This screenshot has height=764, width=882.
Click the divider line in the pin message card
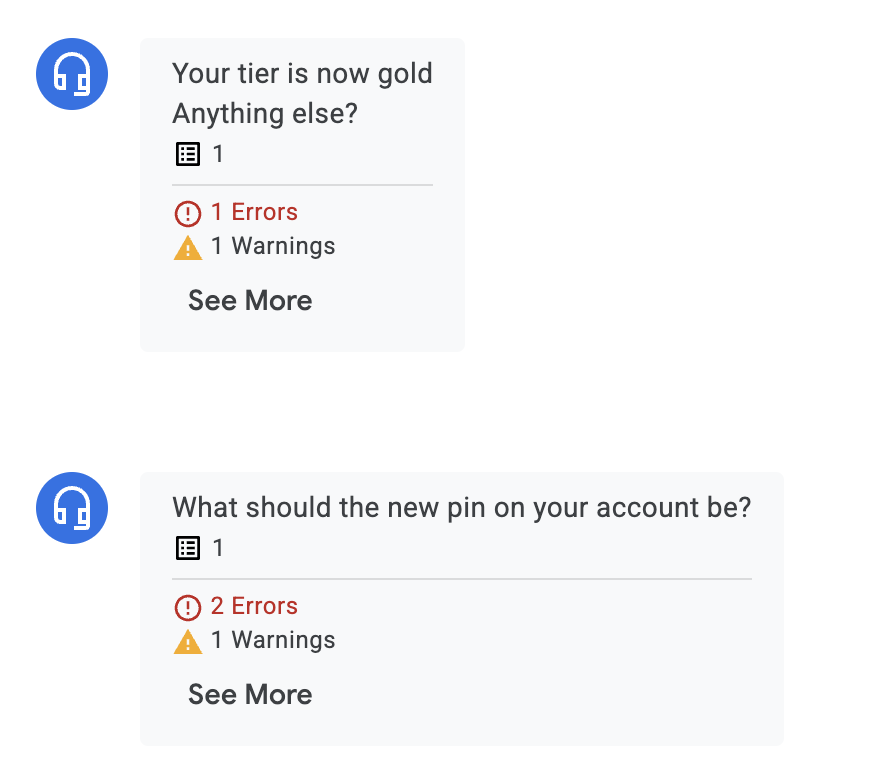pos(462,578)
